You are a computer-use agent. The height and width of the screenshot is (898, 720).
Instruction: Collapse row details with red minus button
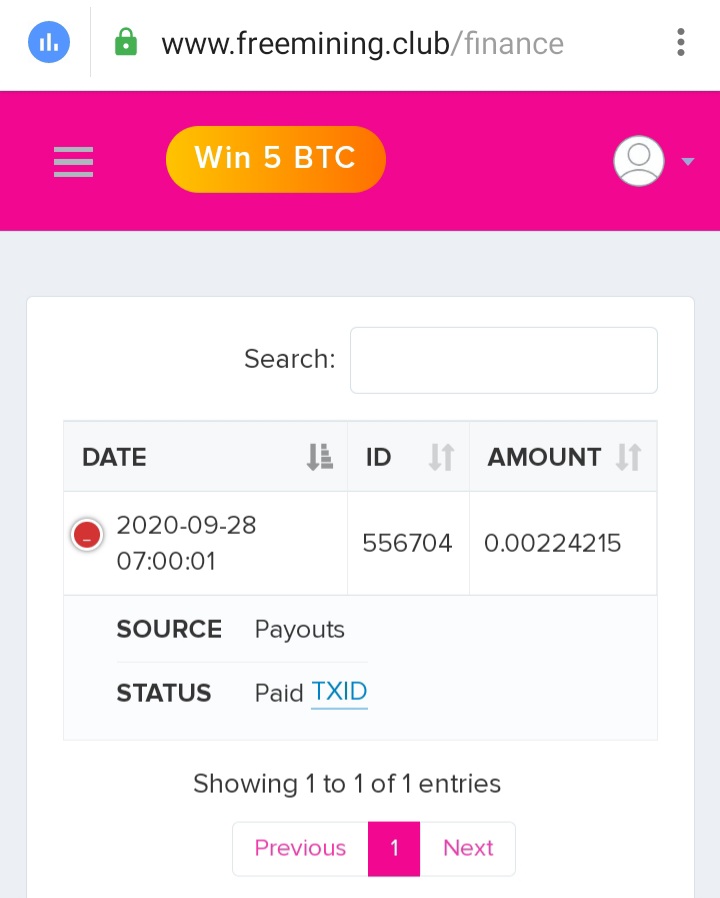pyautogui.click(x=86, y=535)
